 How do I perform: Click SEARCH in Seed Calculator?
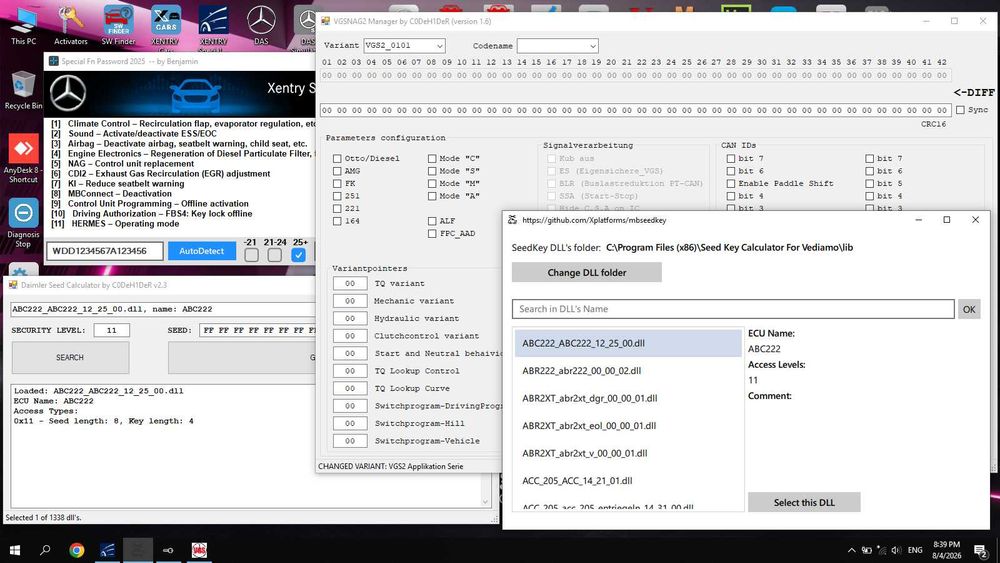click(x=70, y=357)
